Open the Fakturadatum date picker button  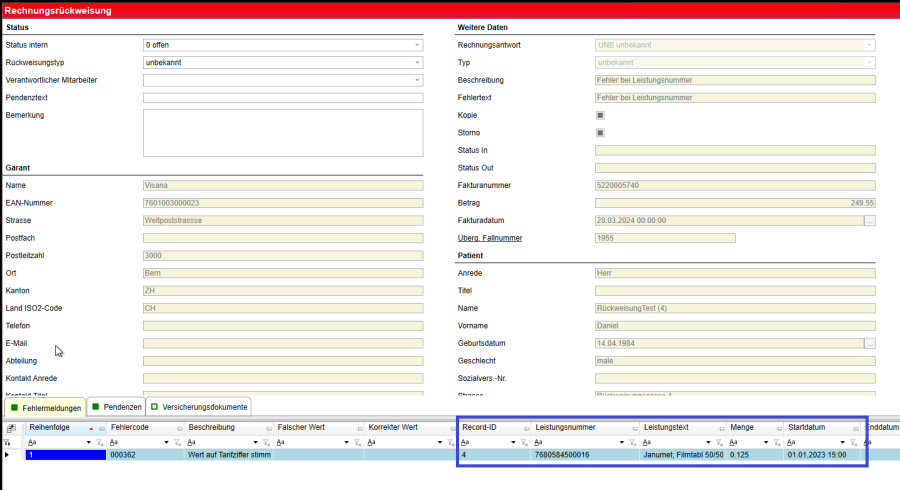869,220
